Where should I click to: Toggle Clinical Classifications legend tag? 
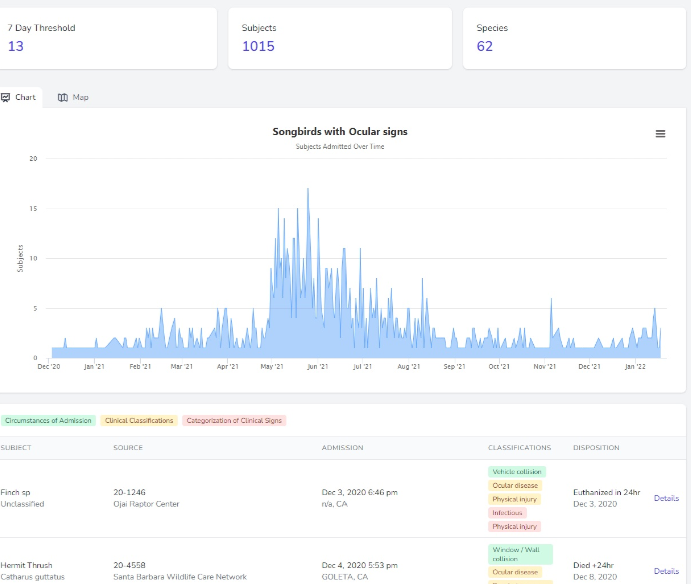[139, 420]
